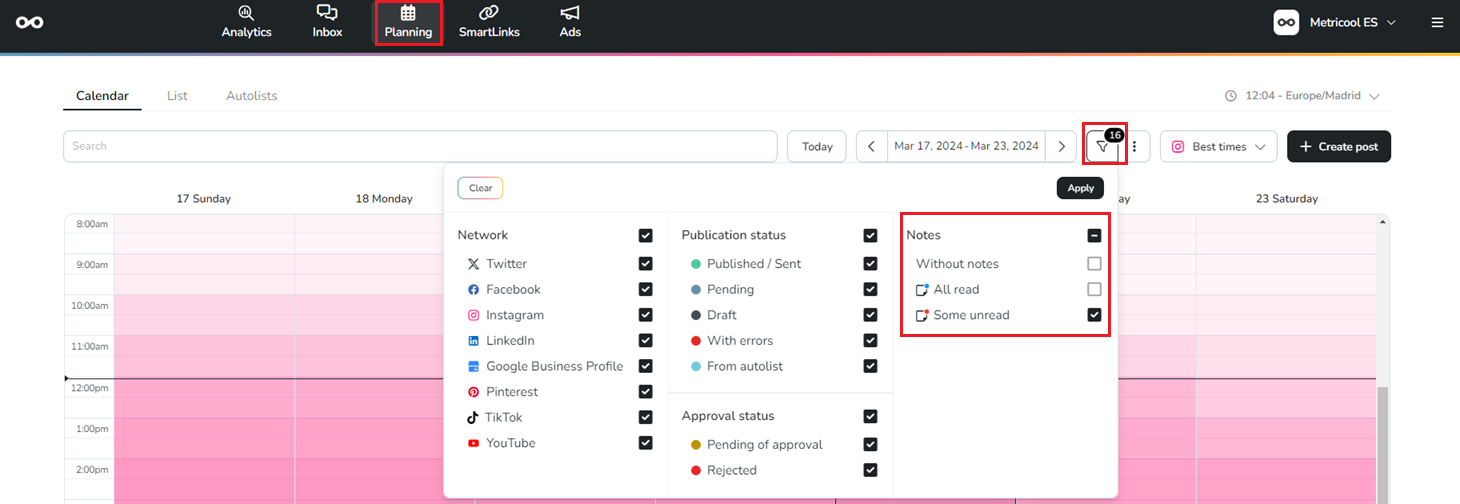This screenshot has height=504, width=1460.
Task: Click the filter funnel icon
Action: point(1102,147)
